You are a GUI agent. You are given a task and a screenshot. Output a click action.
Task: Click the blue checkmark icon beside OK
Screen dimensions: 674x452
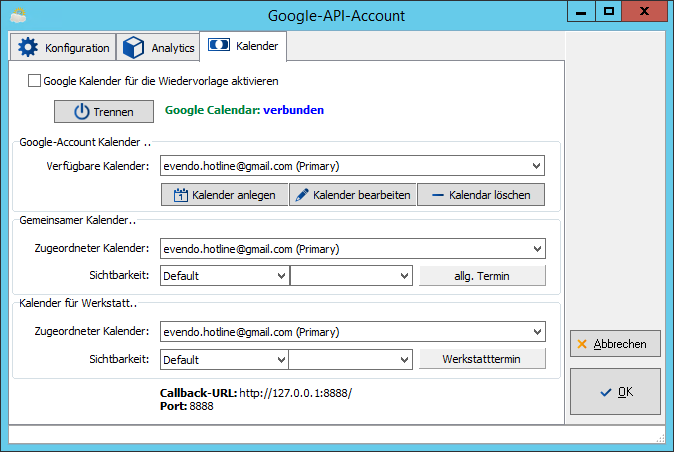point(606,392)
